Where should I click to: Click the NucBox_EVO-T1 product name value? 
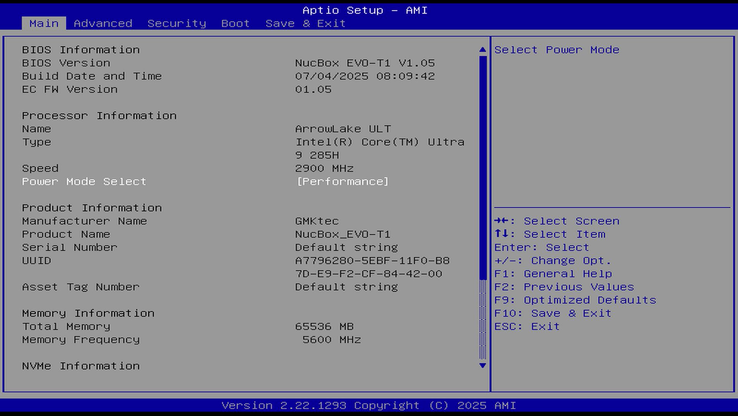343,234
